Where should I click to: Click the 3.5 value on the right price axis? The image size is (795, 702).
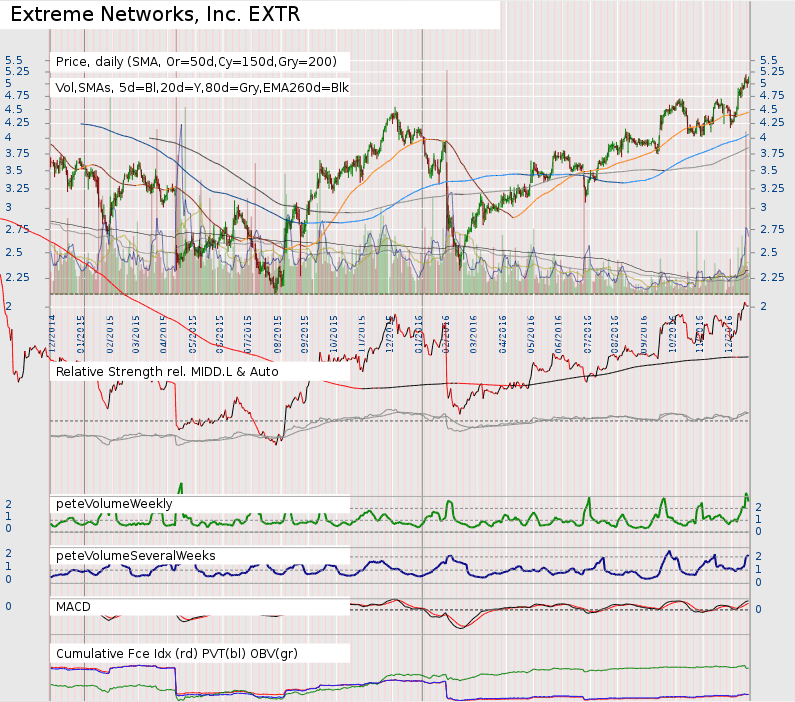coord(769,170)
